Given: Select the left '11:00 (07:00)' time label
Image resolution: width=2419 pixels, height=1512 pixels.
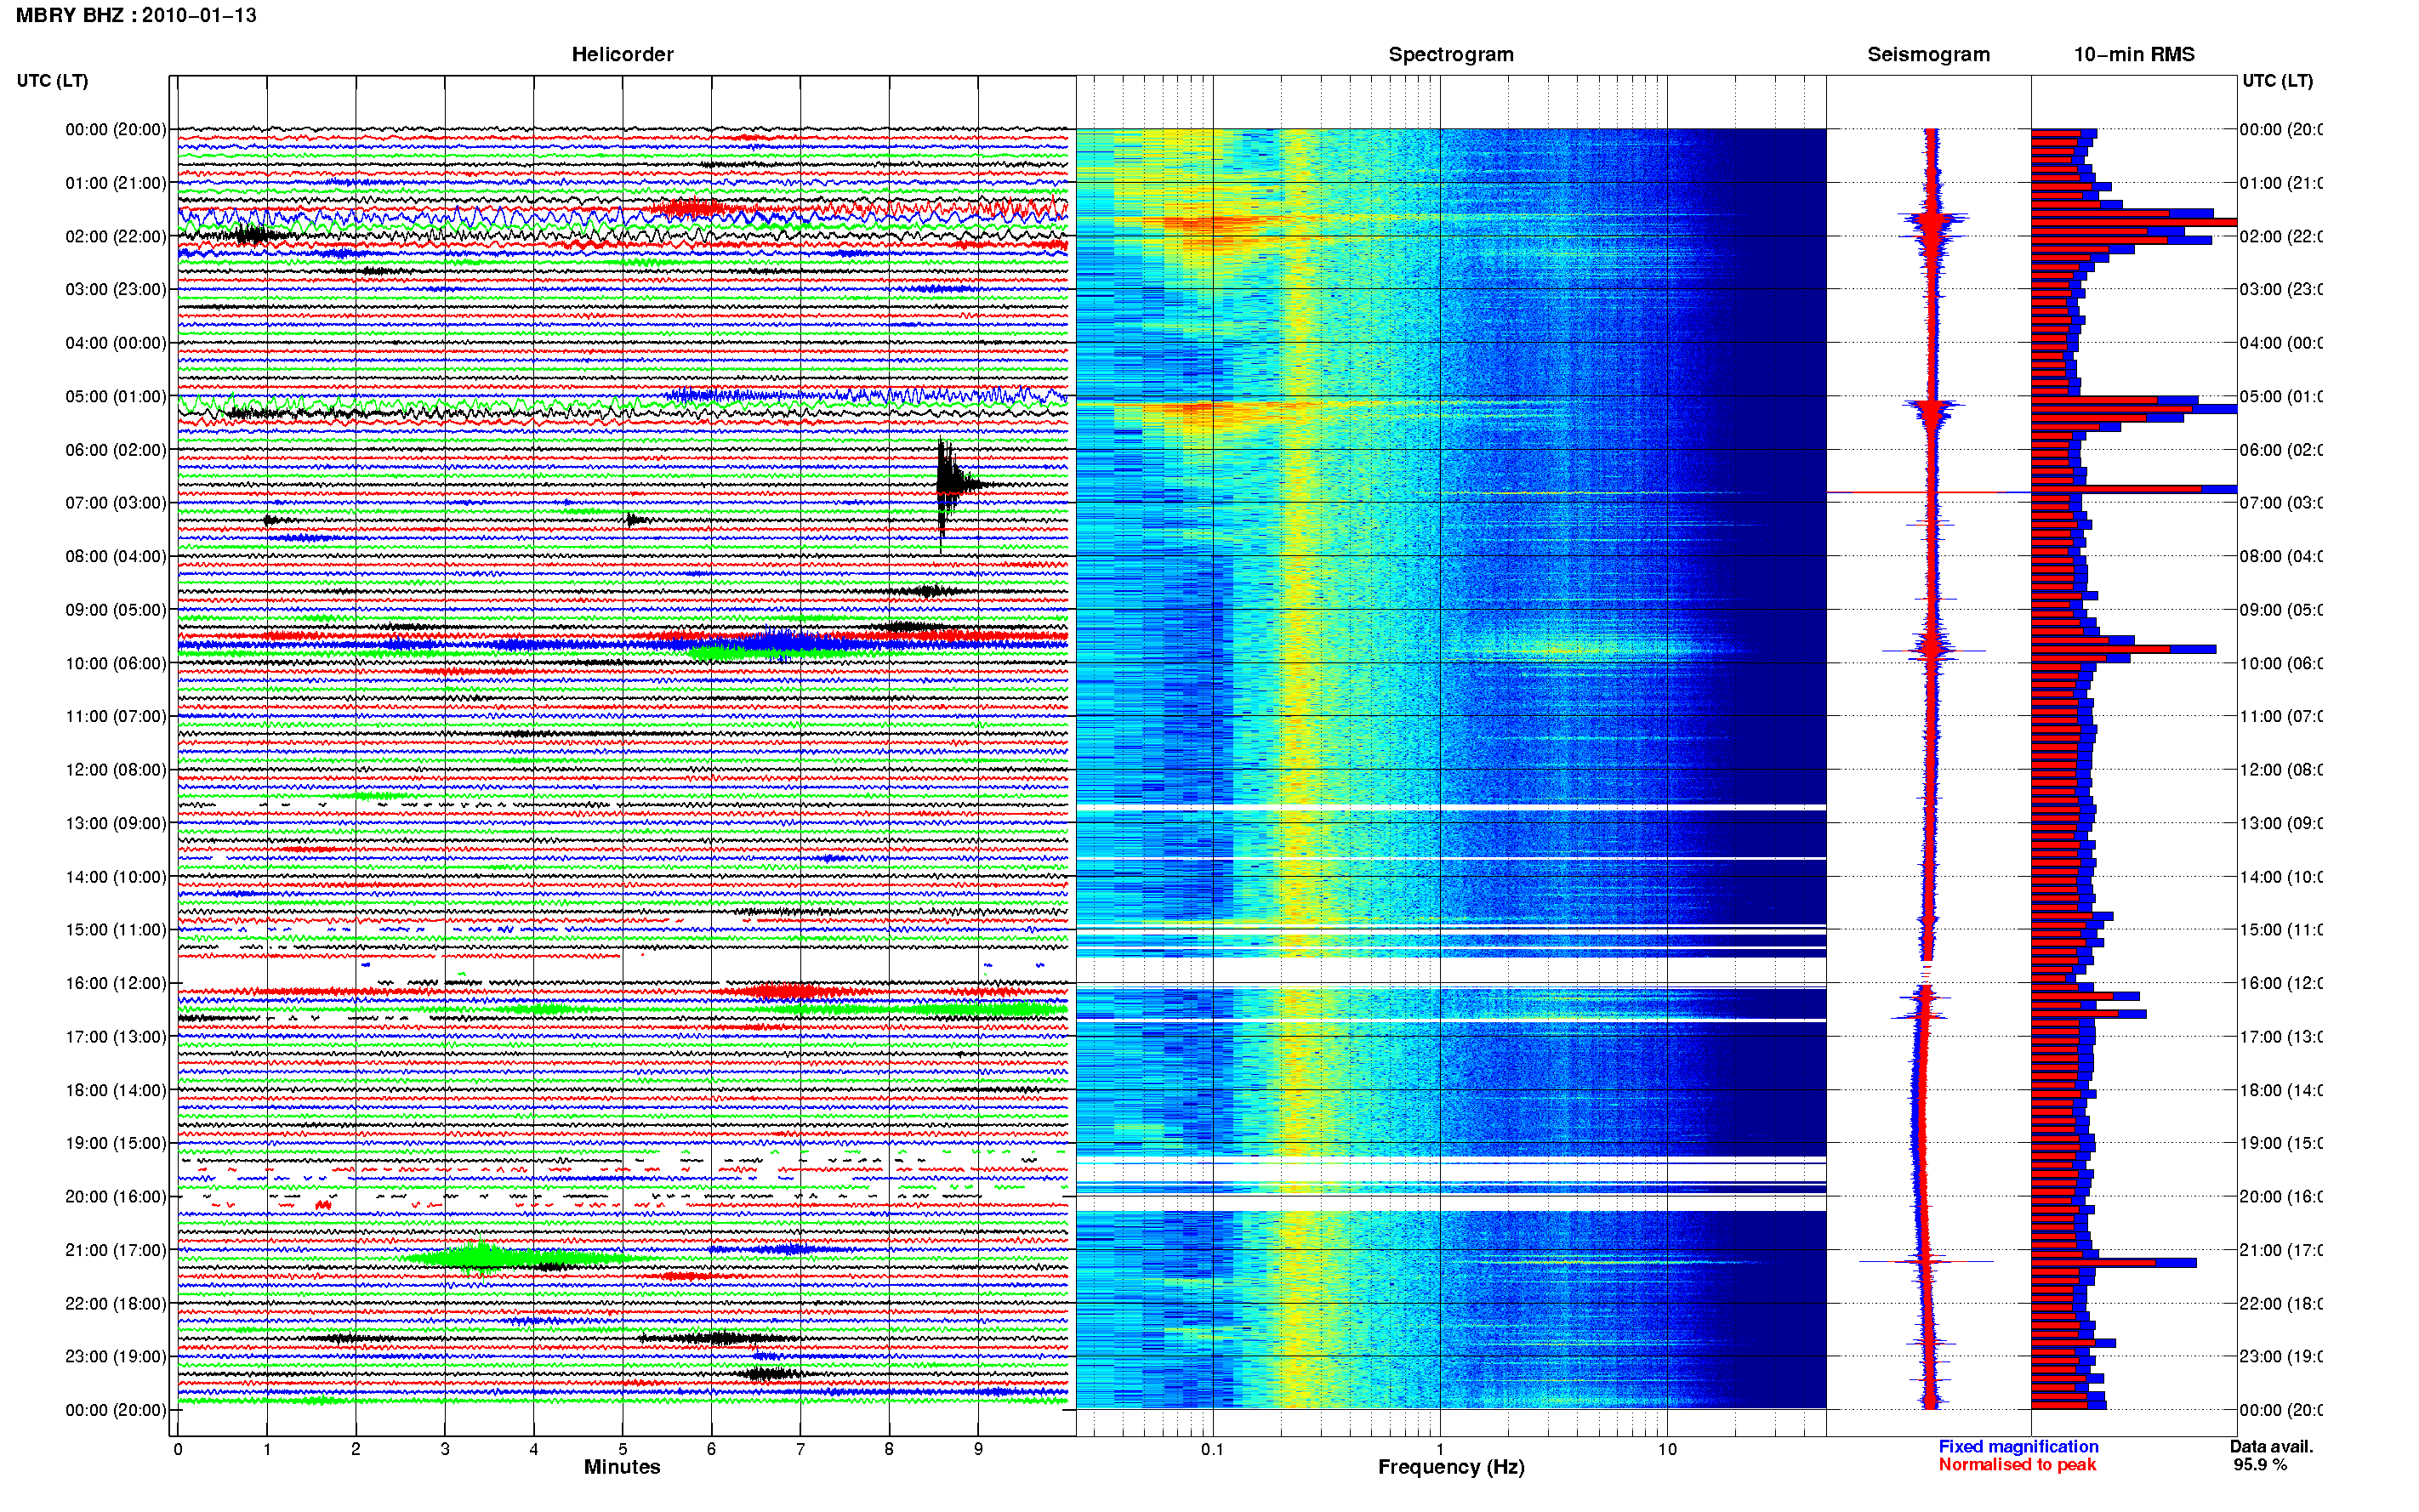Looking at the screenshot, I should (x=115, y=716).
